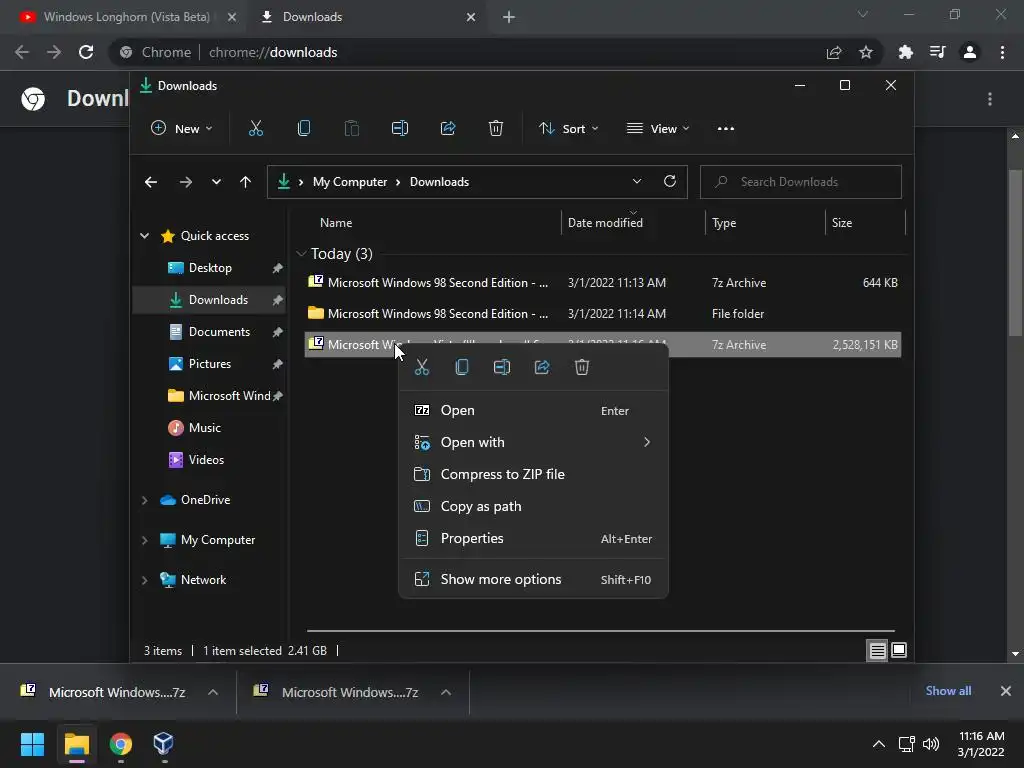Click Rename icon in the context menu
This screenshot has width=1024, height=768.
click(502, 367)
